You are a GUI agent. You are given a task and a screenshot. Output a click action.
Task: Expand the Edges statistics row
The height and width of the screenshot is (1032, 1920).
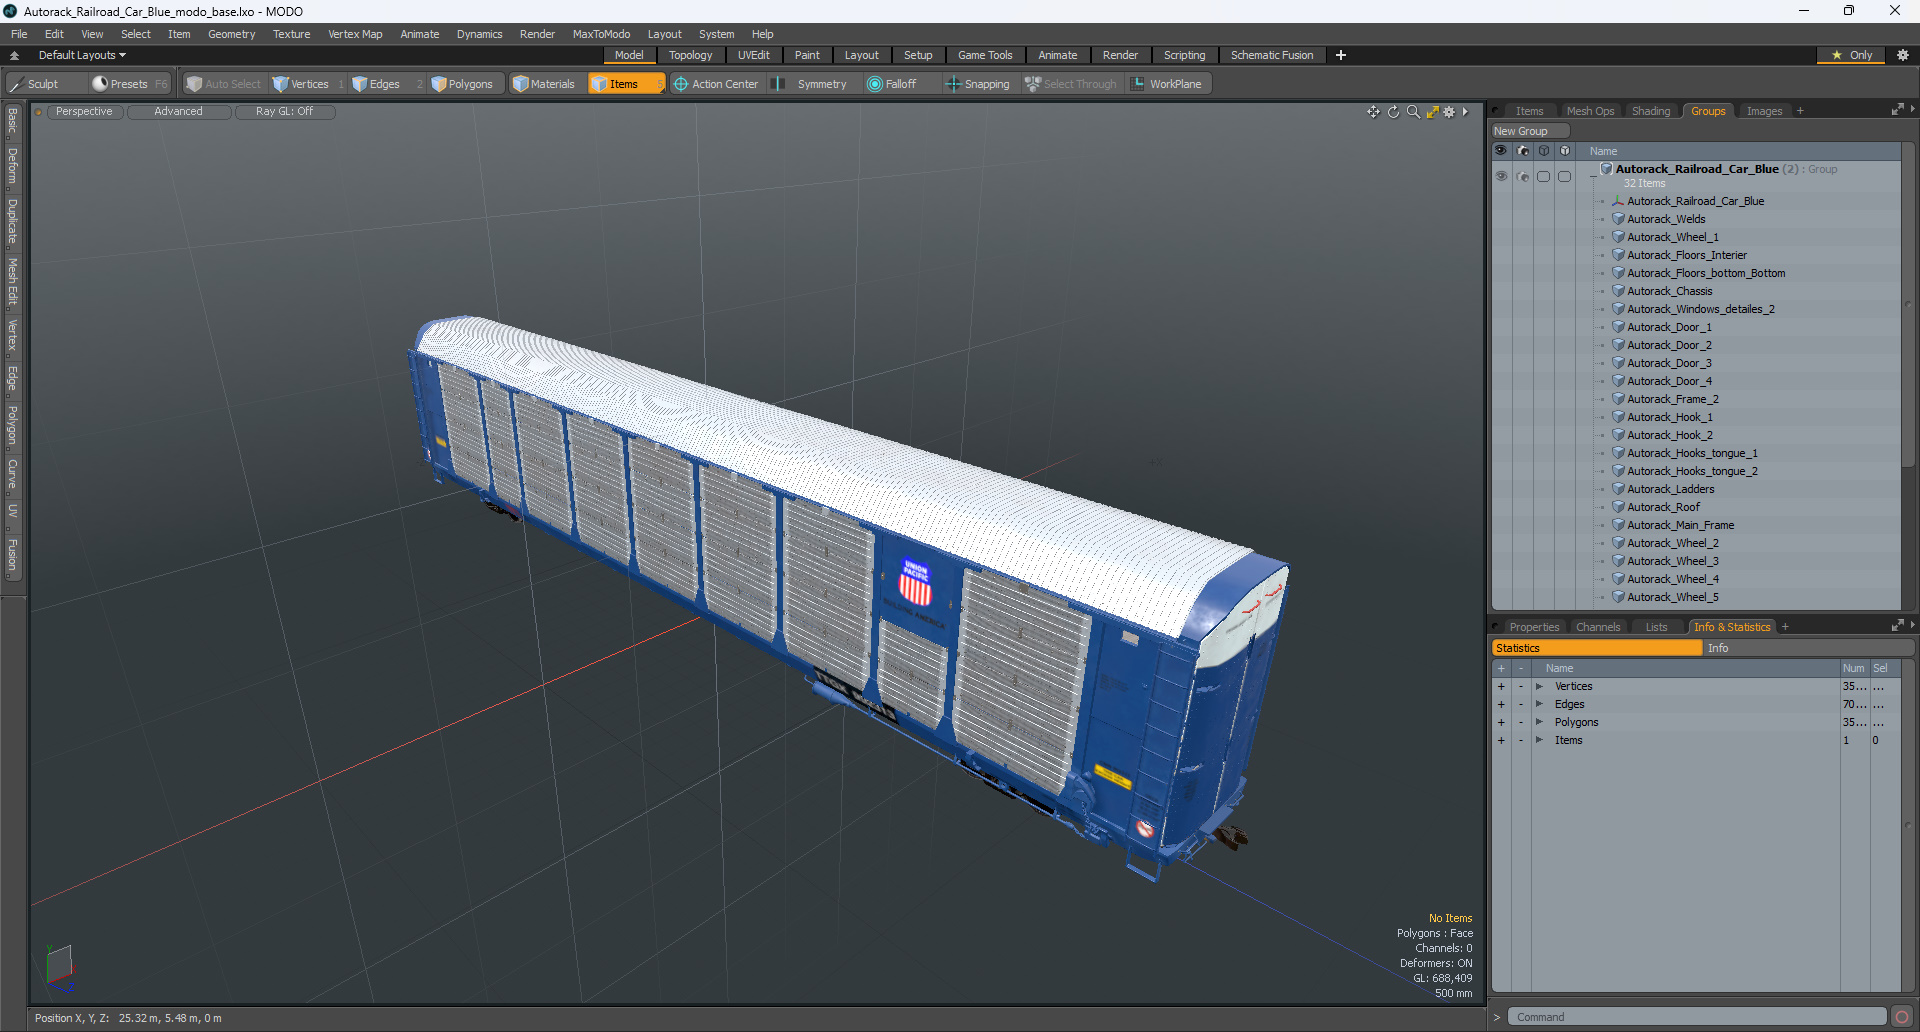1539,704
